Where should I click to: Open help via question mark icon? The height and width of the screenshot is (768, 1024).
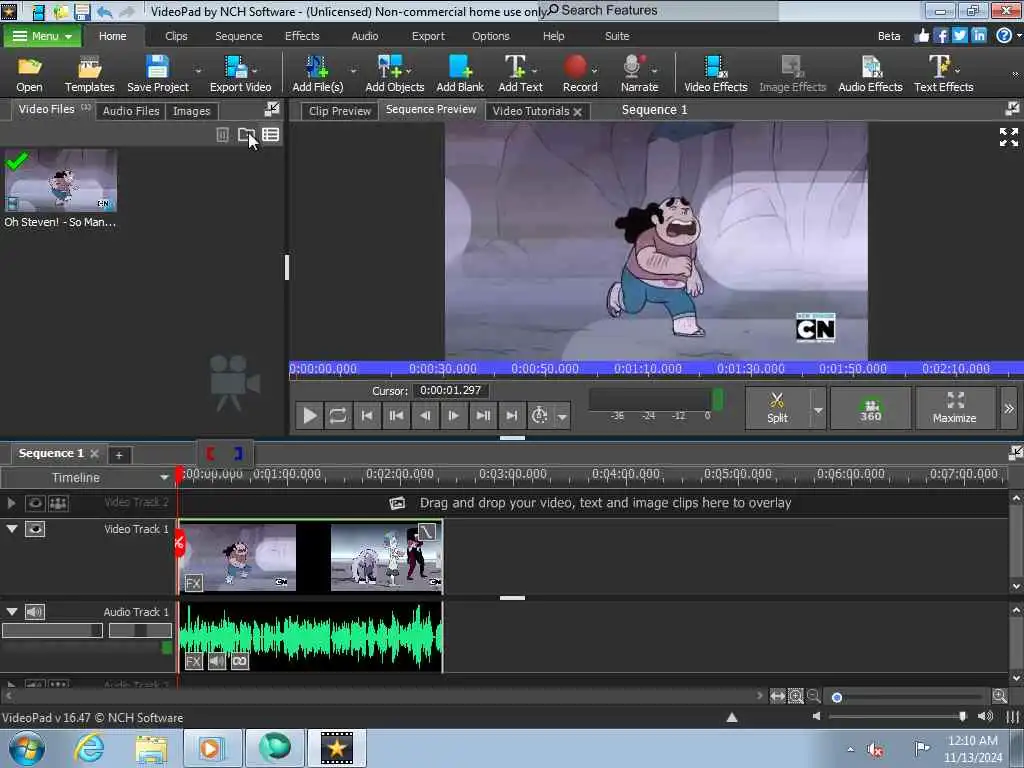pyautogui.click(x=1004, y=36)
